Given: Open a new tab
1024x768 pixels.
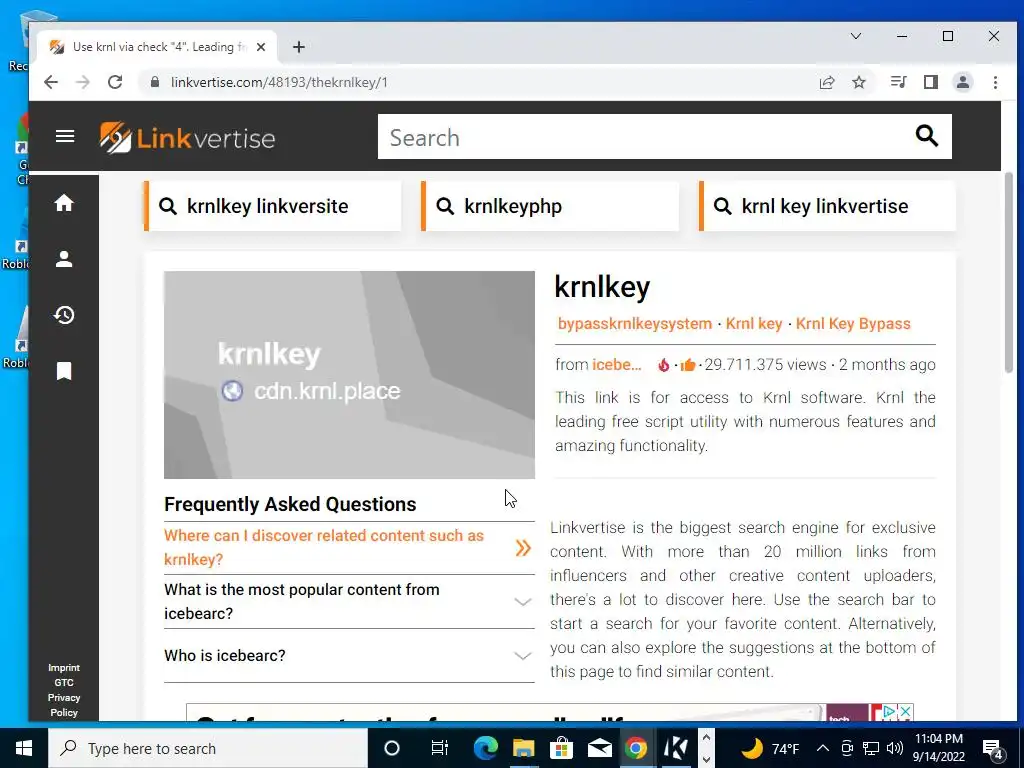Looking at the screenshot, I should click(x=298, y=47).
